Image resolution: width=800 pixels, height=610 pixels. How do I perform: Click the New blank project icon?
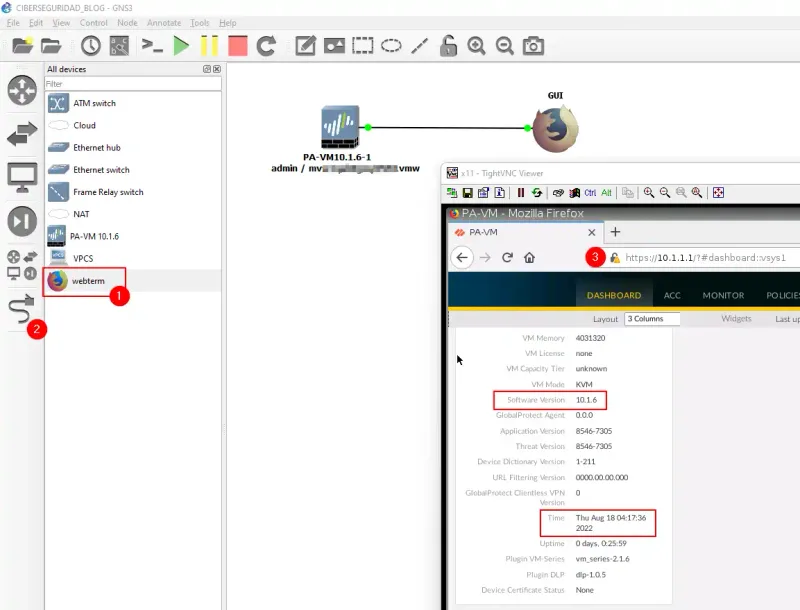coord(22,45)
